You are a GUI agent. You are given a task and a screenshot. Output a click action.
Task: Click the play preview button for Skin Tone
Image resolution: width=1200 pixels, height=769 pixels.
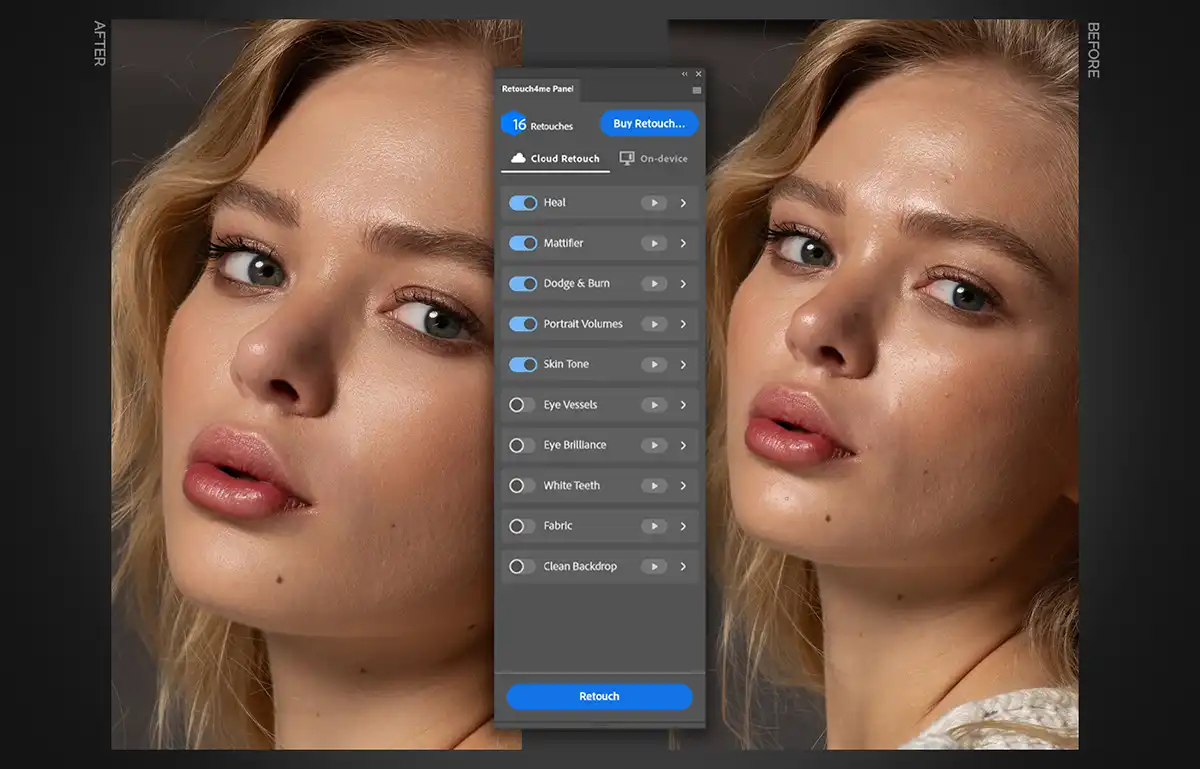[653, 364]
